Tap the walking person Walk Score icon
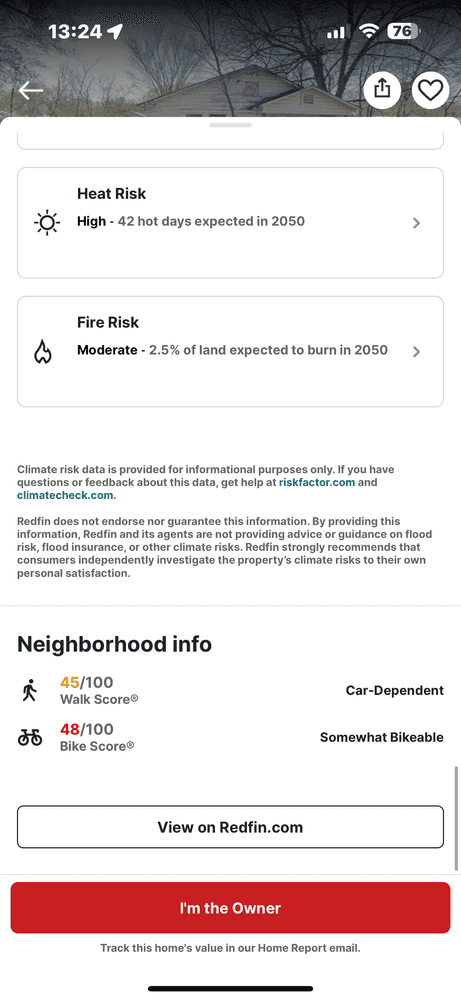The height and width of the screenshot is (1000, 461). [29, 690]
